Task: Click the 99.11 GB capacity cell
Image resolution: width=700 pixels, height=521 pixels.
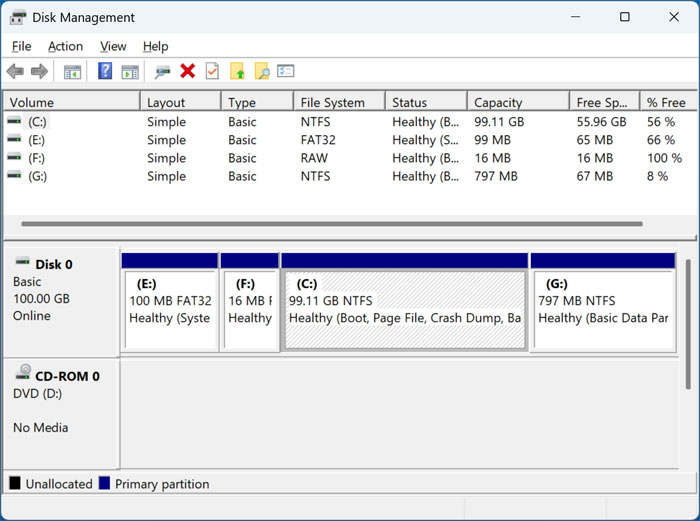Action: (499, 122)
